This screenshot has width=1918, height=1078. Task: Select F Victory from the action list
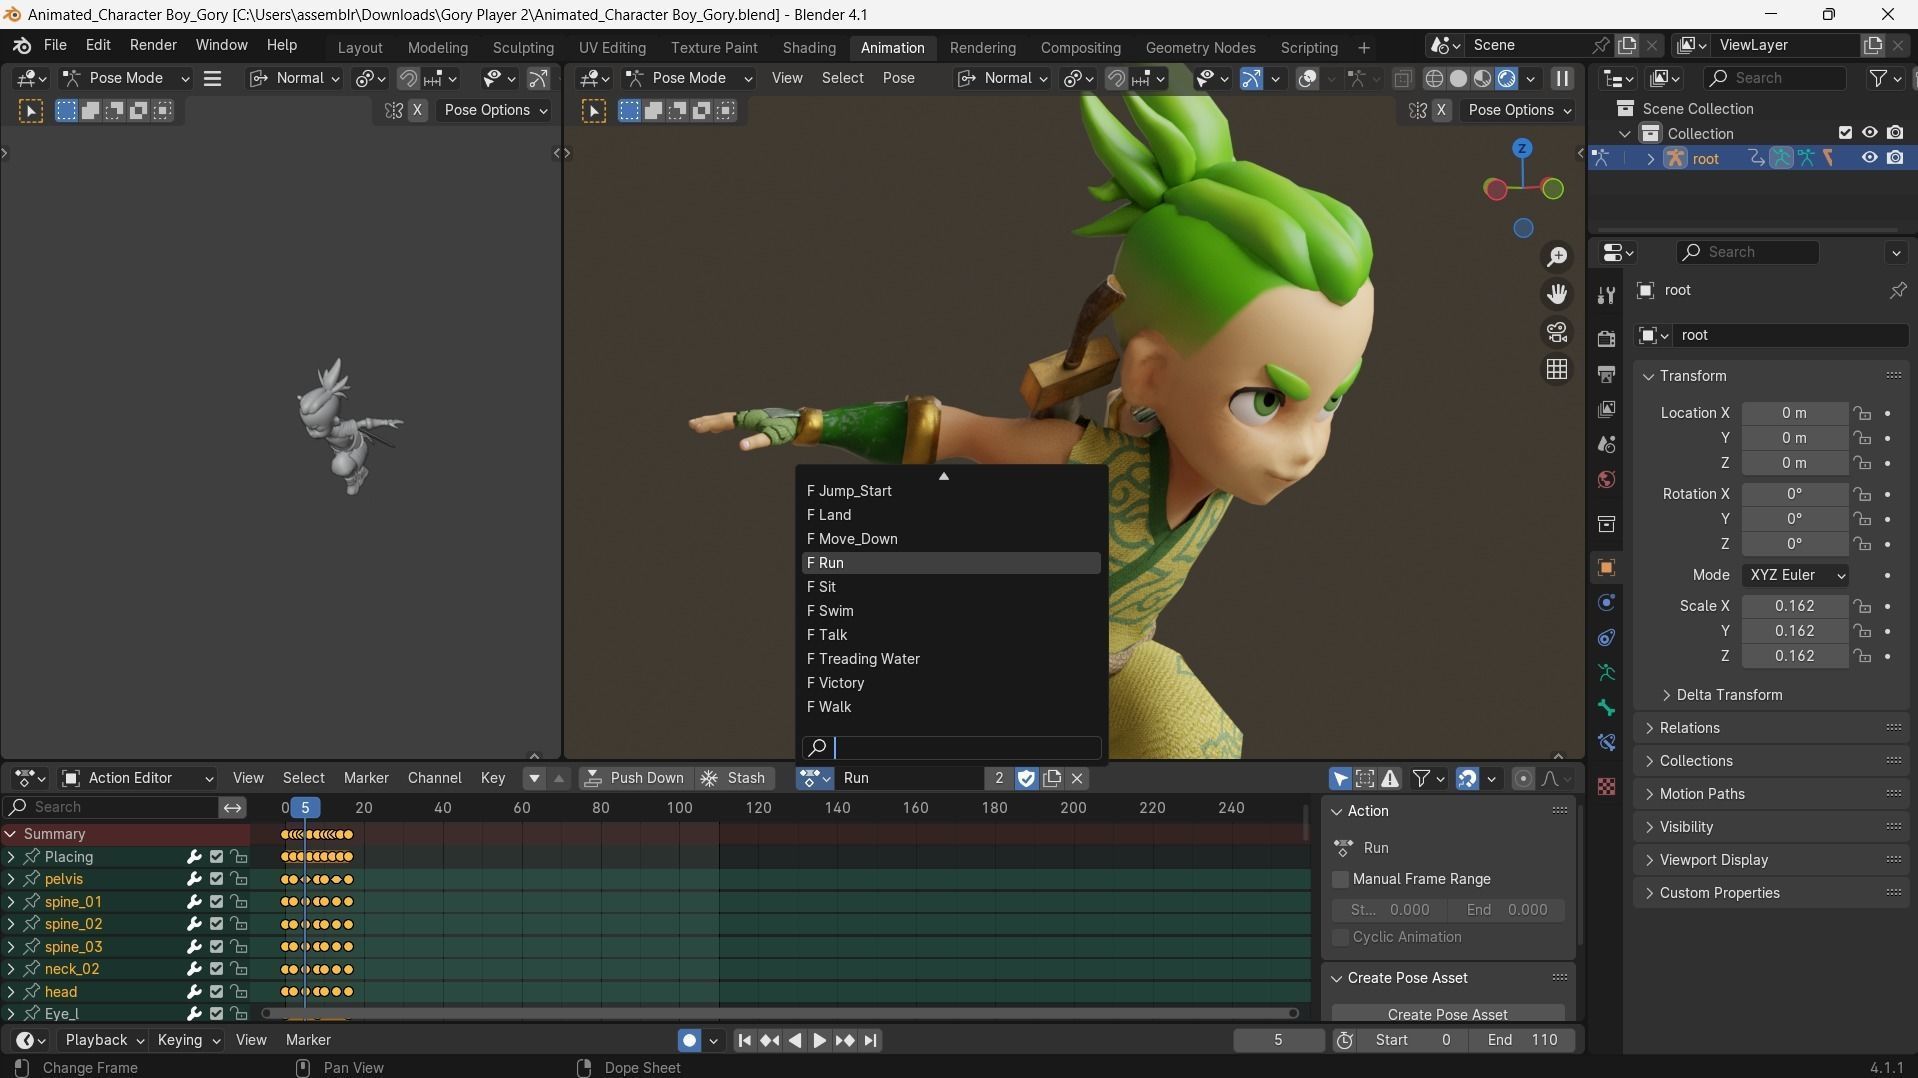pyautogui.click(x=951, y=683)
